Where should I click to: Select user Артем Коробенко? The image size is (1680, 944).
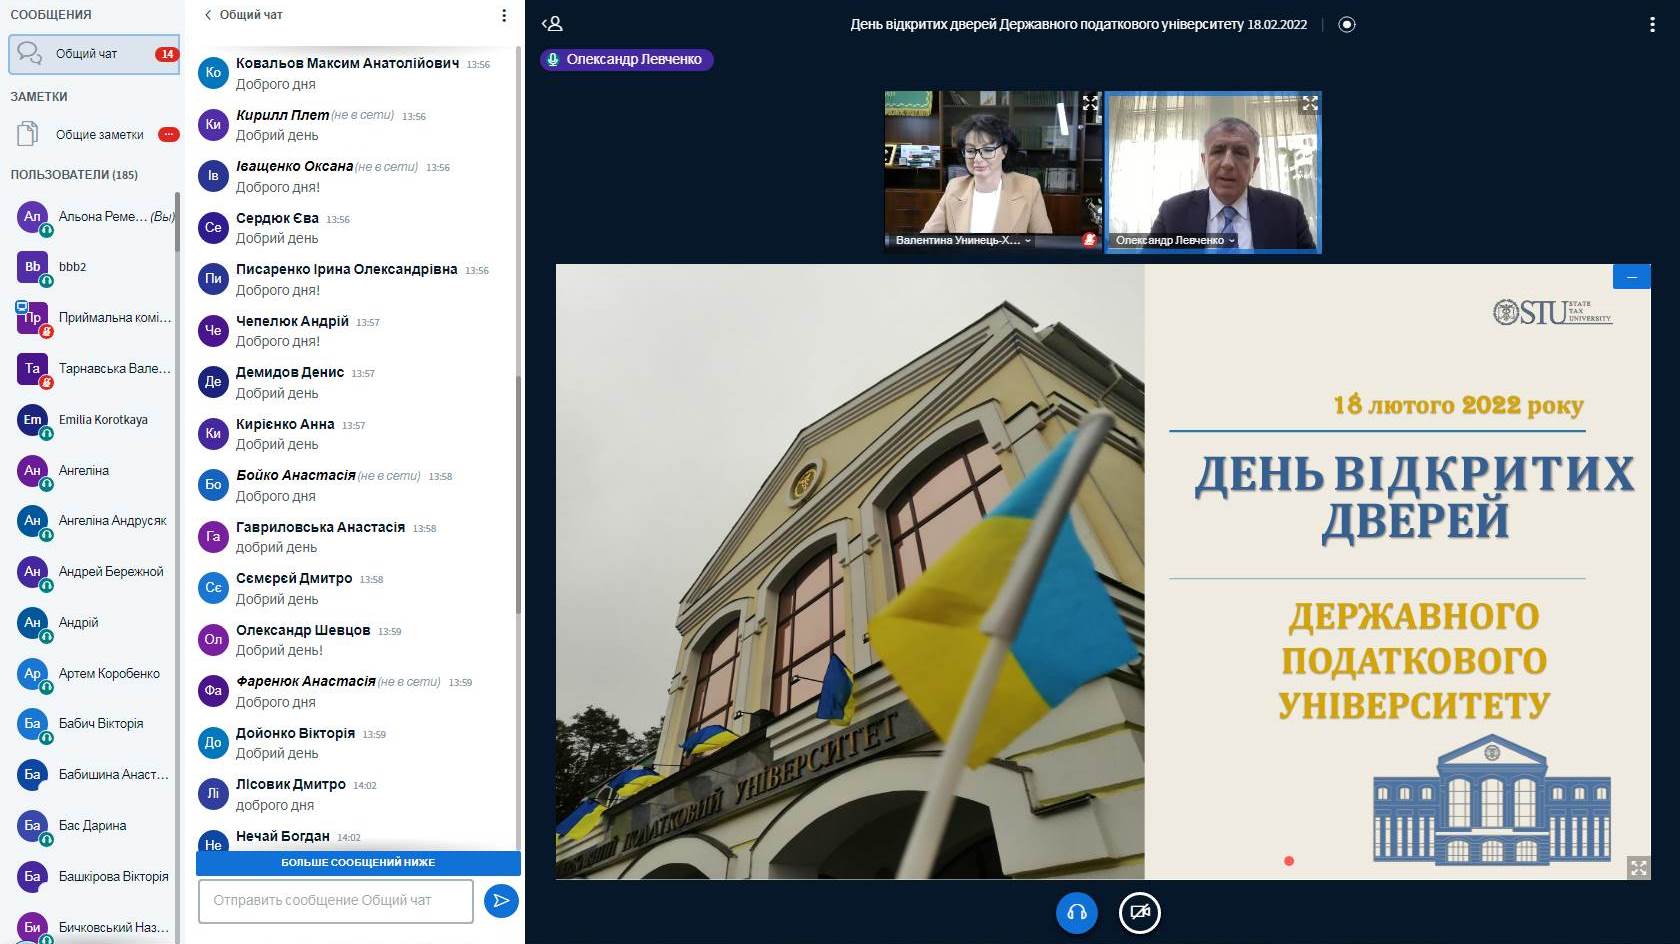95,674
